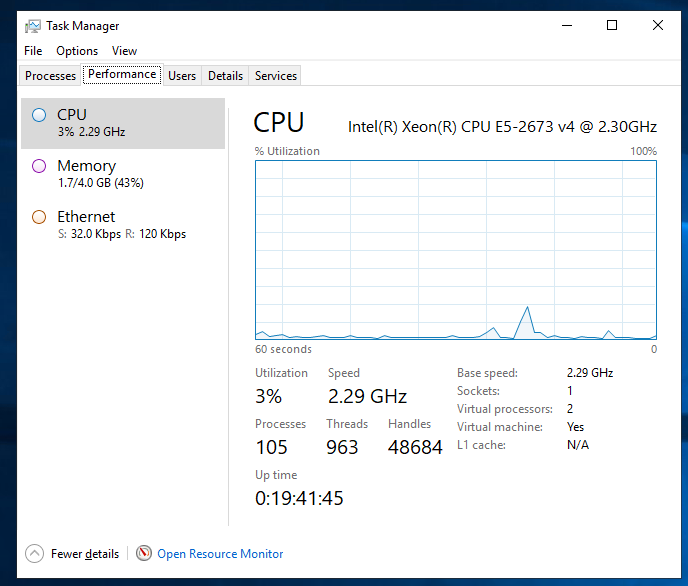Screen dimensions: 688x586
Task: Click the Fewer details button
Action: [84, 554]
